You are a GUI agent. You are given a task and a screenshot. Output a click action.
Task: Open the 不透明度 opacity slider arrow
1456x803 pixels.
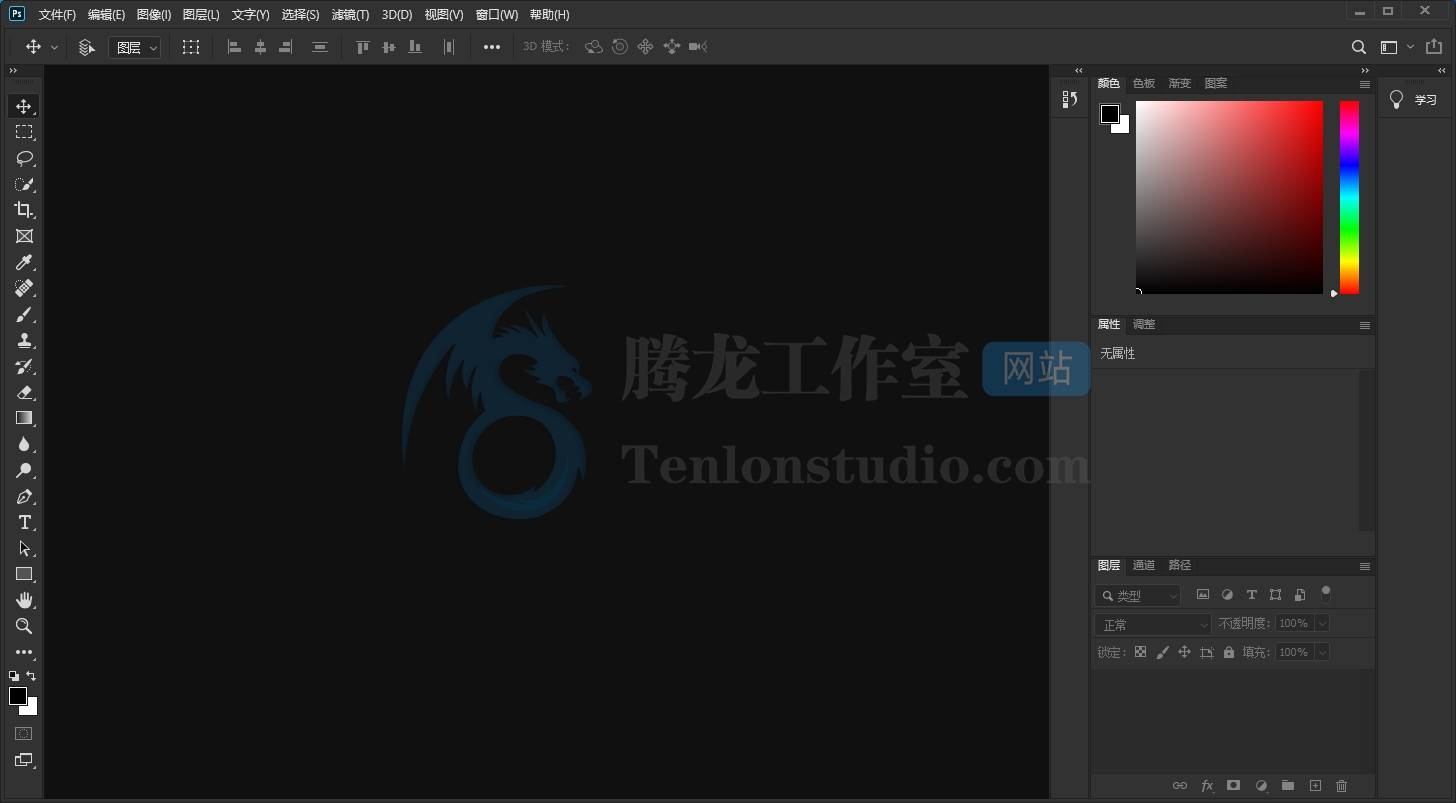[x=1322, y=623]
